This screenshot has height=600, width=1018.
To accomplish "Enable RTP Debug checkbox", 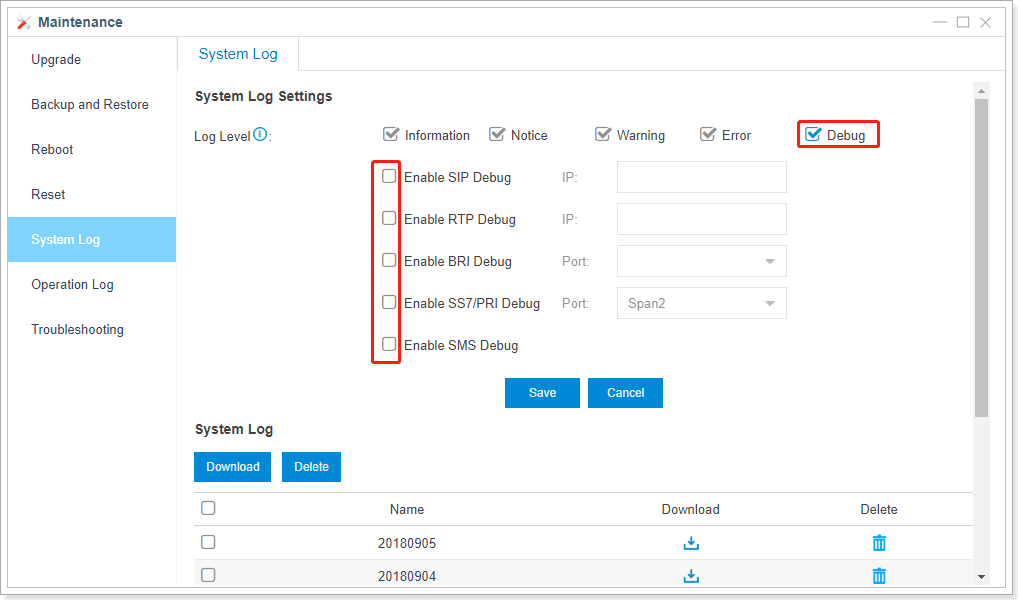I will (x=389, y=218).
